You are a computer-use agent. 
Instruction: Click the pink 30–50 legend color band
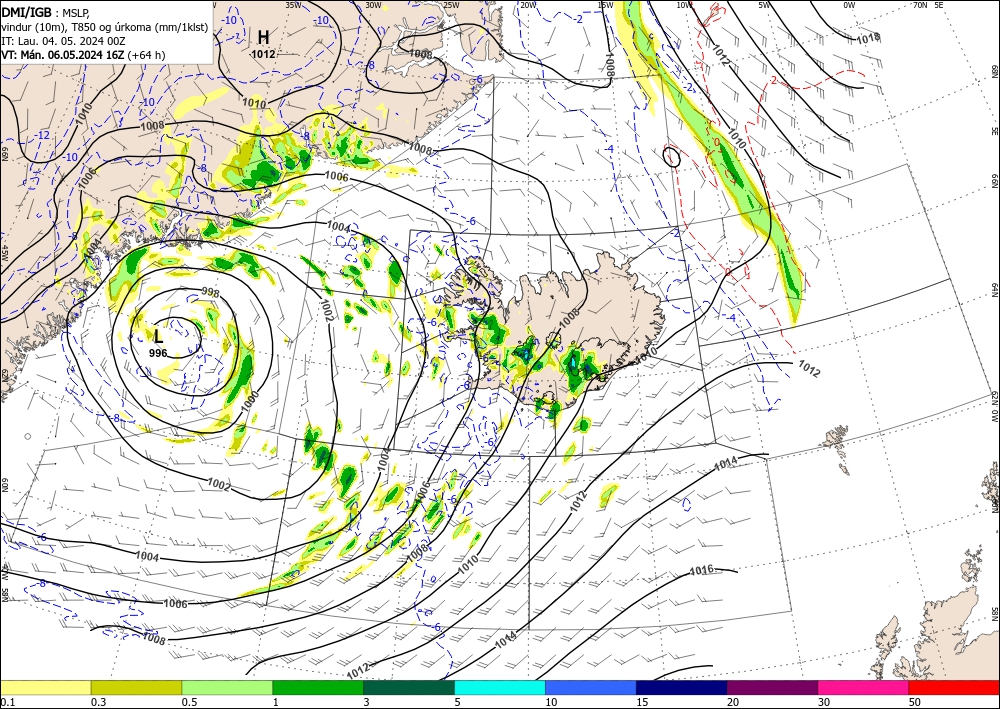click(864, 688)
